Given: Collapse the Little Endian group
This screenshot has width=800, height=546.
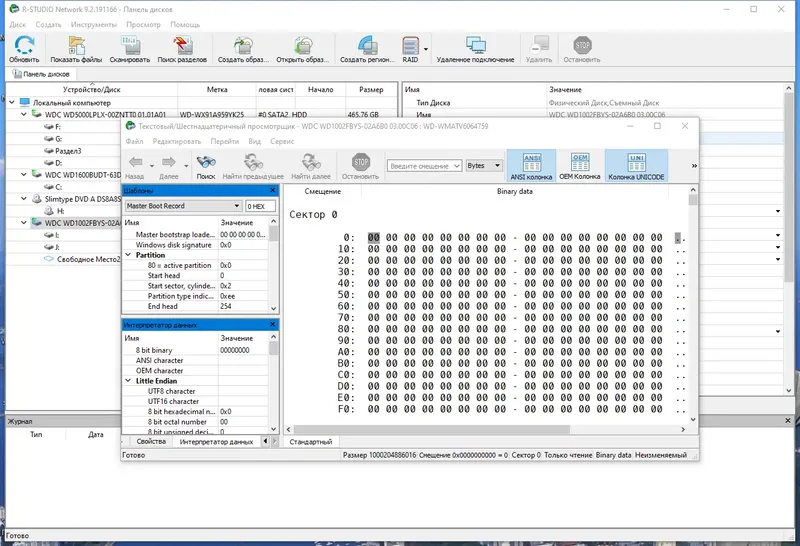Looking at the screenshot, I should point(128,381).
